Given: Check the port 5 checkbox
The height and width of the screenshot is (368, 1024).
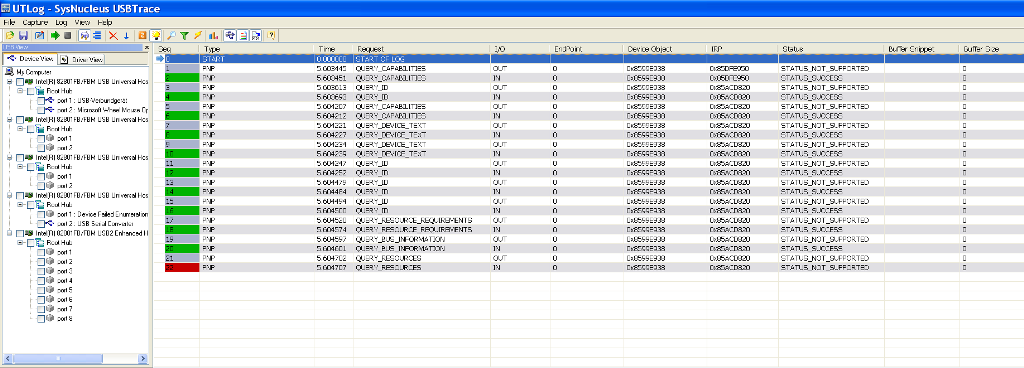Looking at the screenshot, I should click(x=40, y=290).
